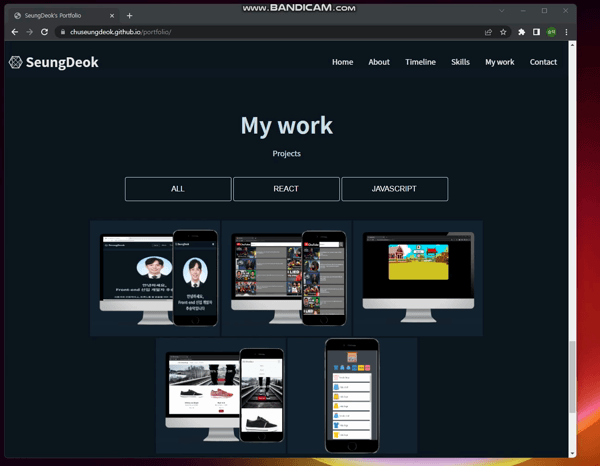600x466 pixels.
Task: Minimize the browser window
Action: pos(523,11)
